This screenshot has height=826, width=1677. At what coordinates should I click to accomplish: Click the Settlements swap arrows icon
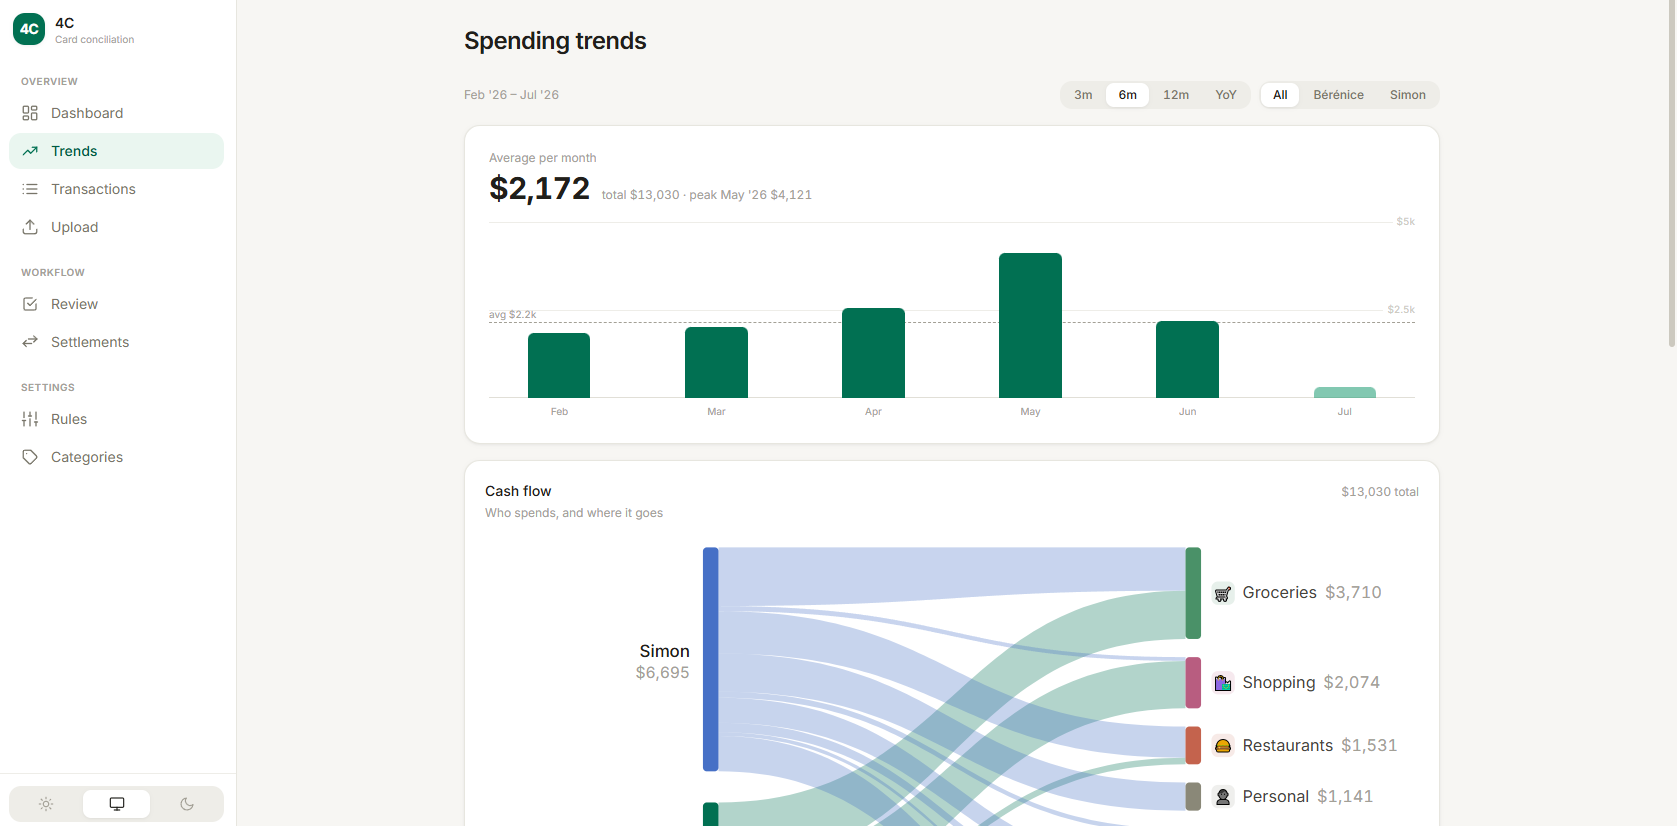pos(30,342)
